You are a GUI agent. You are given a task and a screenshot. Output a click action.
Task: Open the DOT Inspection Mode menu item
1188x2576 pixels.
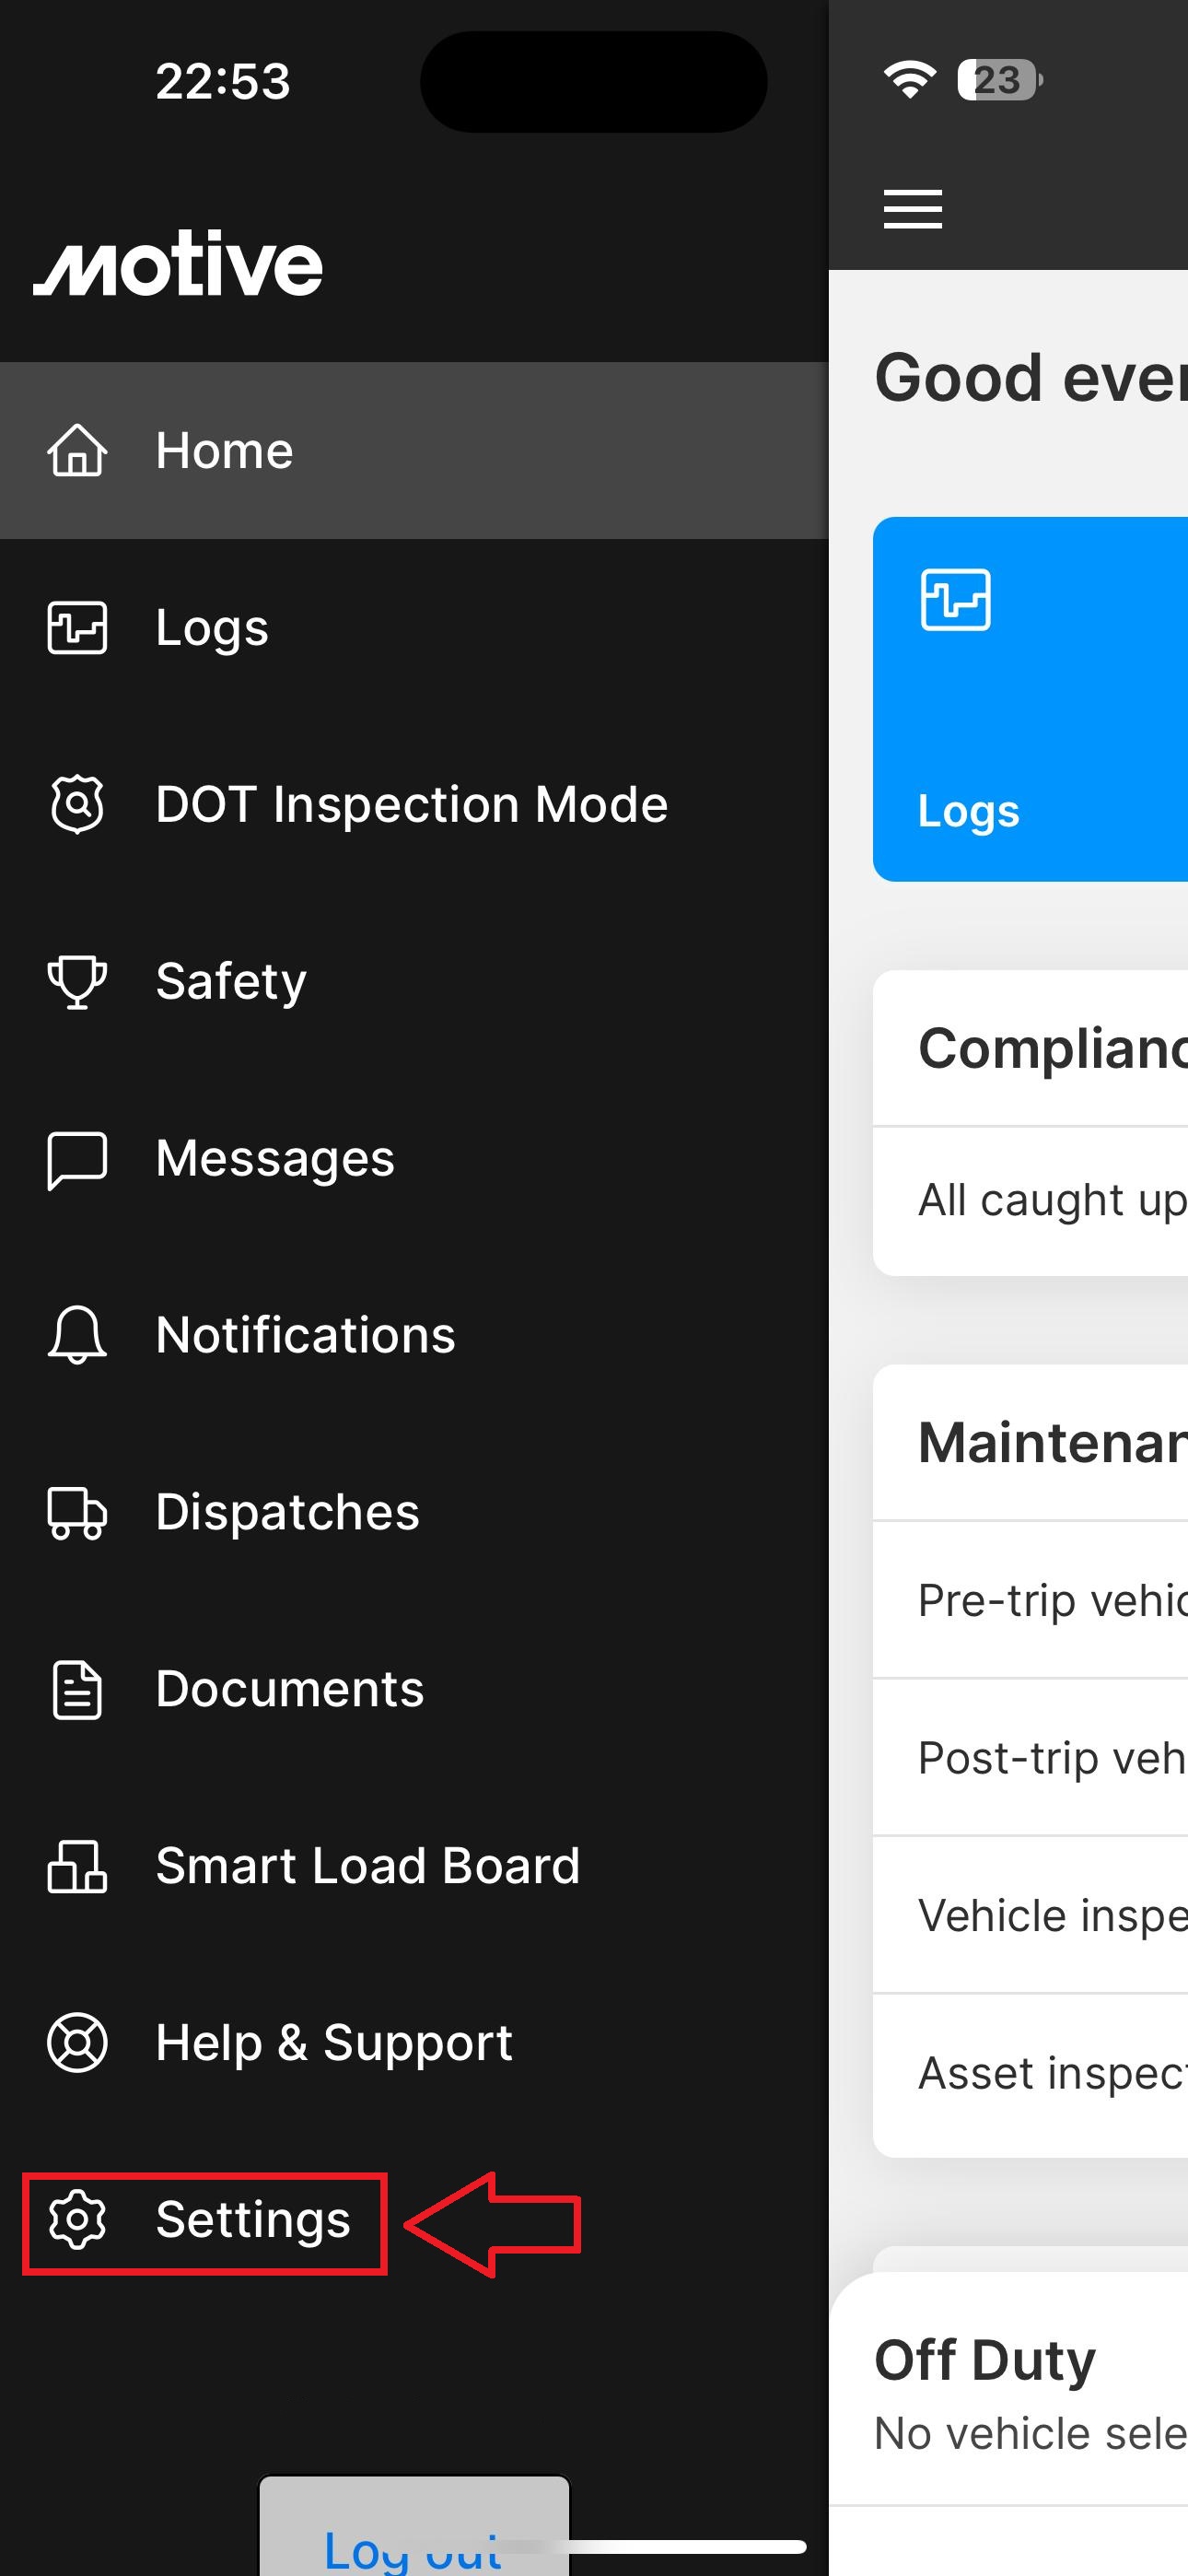pyautogui.click(x=411, y=804)
